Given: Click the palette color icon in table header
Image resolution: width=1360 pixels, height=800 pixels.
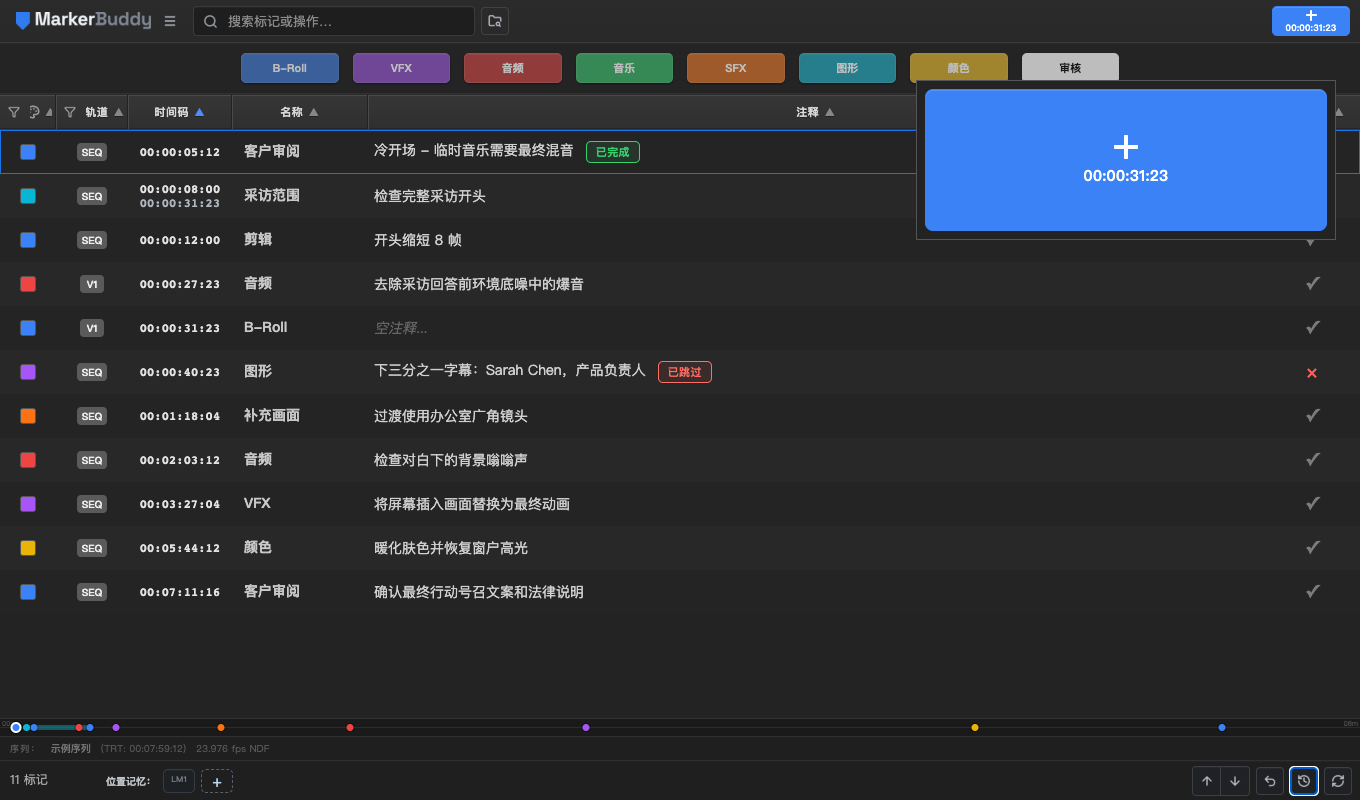Looking at the screenshot, I should [34, 113].
